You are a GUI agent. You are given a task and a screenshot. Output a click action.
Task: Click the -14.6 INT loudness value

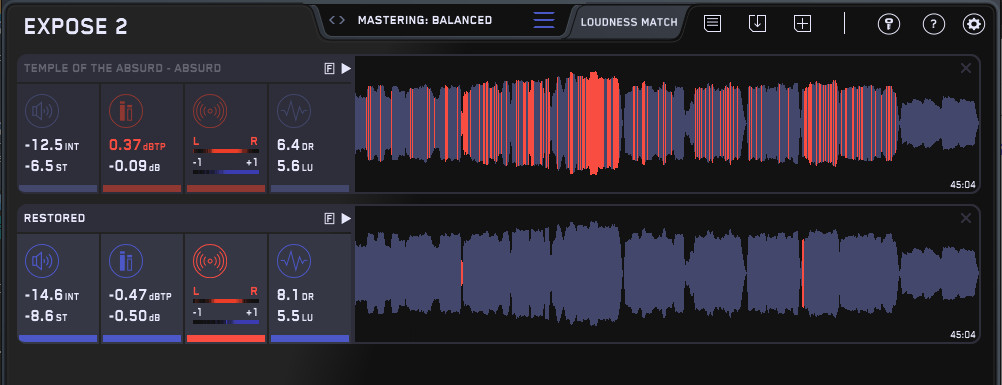click(x=52, y=296)
